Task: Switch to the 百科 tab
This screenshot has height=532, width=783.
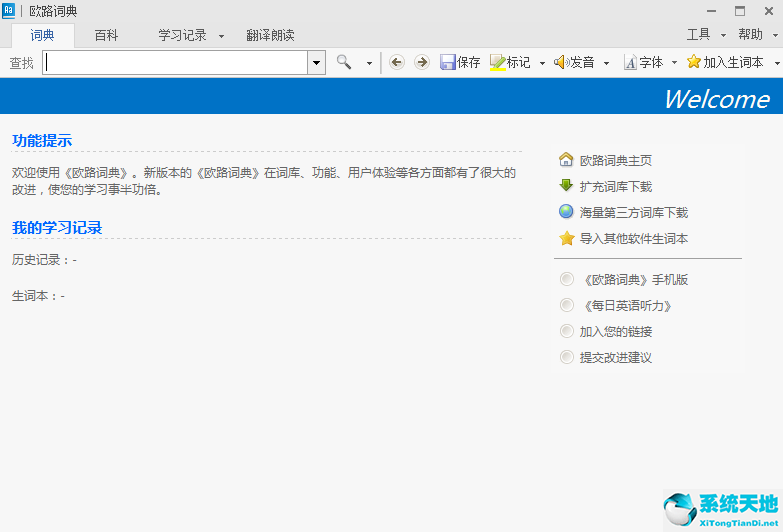Action: pos(106,35)
